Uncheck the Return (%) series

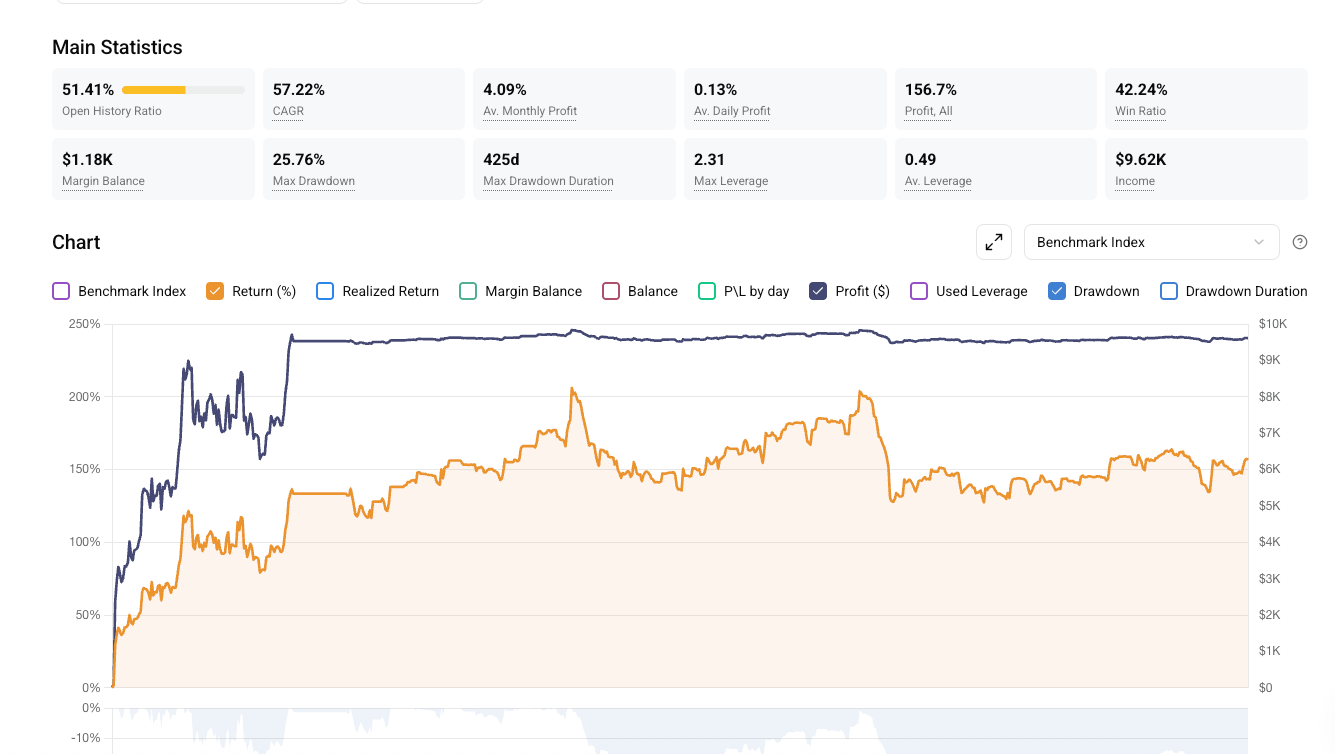(215, 291)
